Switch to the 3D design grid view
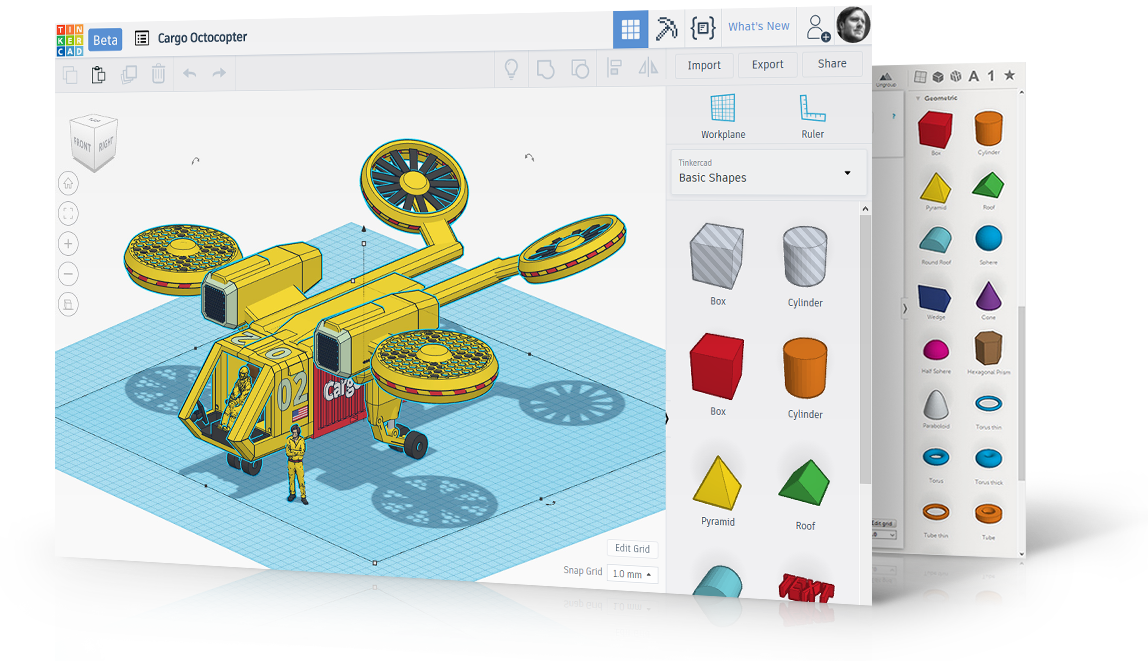1148x661 pixels. point(630,29)
